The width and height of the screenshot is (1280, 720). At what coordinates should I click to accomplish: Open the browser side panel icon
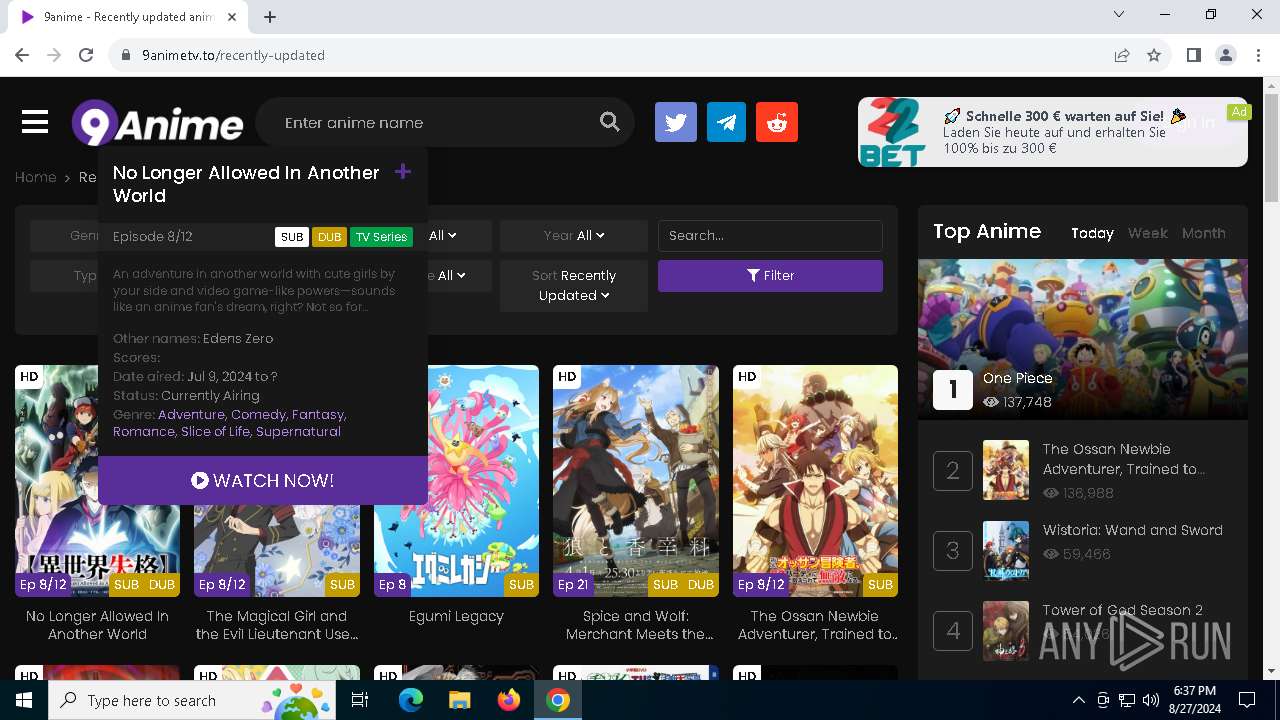point(1193,55)
